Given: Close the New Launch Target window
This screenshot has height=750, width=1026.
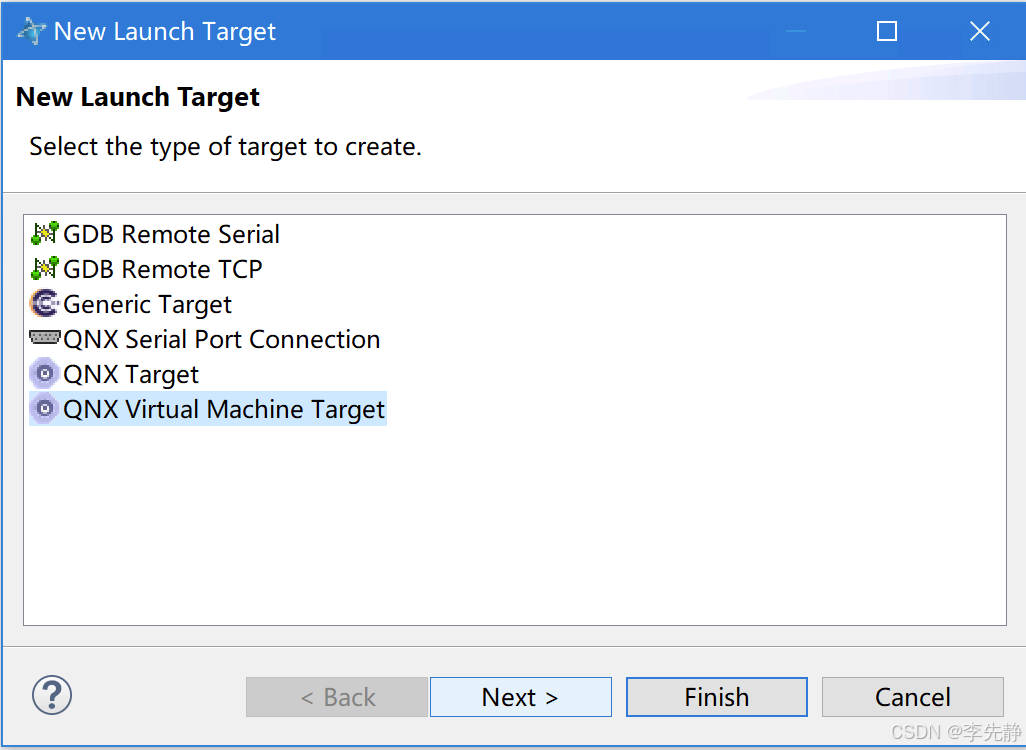Looking at the screenshot, I should [x=980, y=31].
